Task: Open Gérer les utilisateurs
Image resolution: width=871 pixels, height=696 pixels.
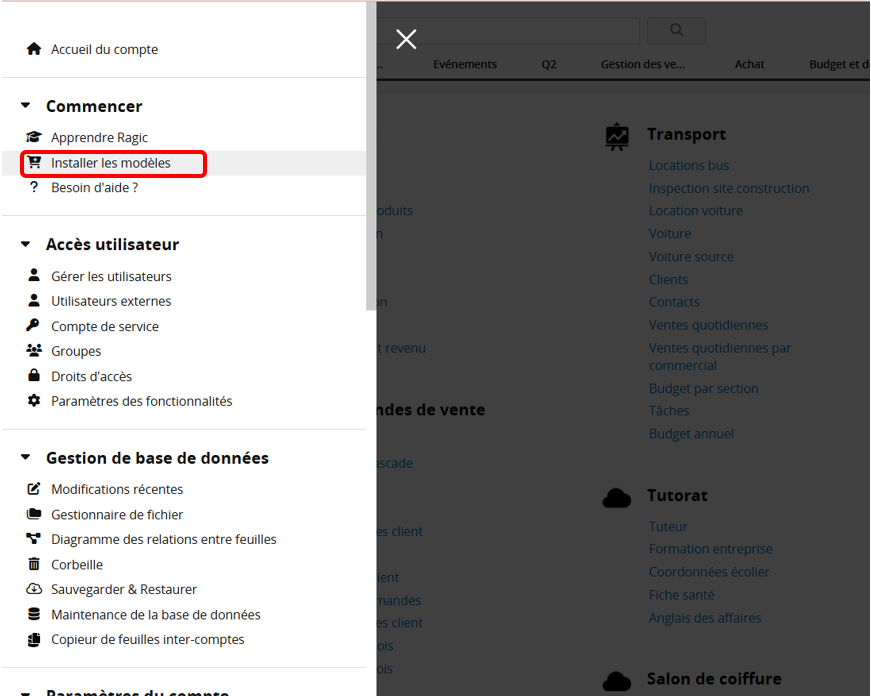Action: pos(111,277)
